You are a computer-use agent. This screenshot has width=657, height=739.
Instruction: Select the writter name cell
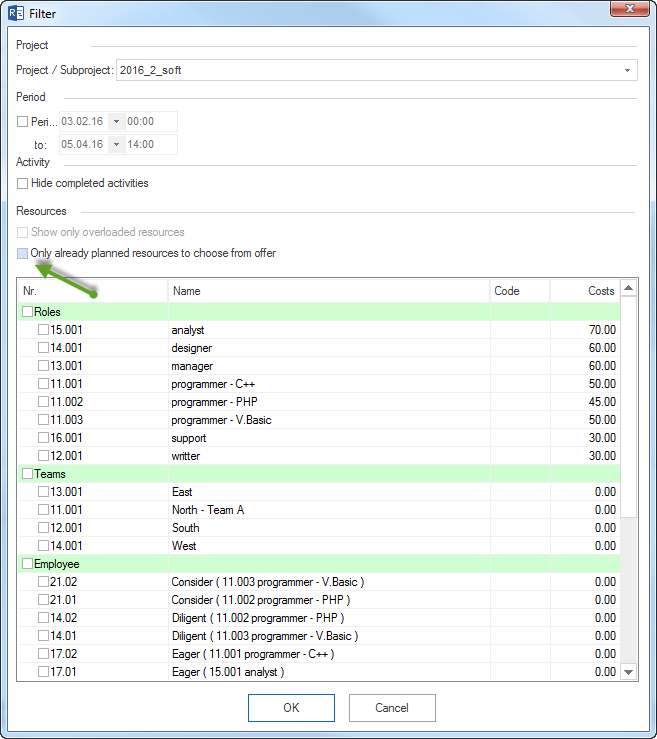pyautogui.click(x=329, y=455)
